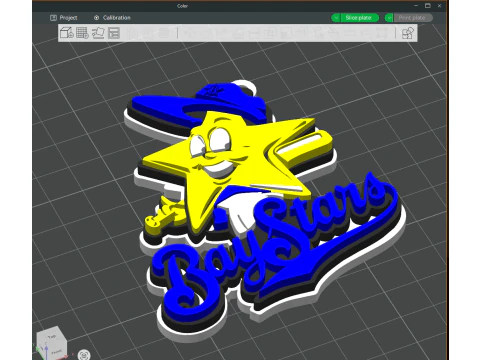Open the Assembly view icon
This screenshot has height=360, width=480.
408,33
